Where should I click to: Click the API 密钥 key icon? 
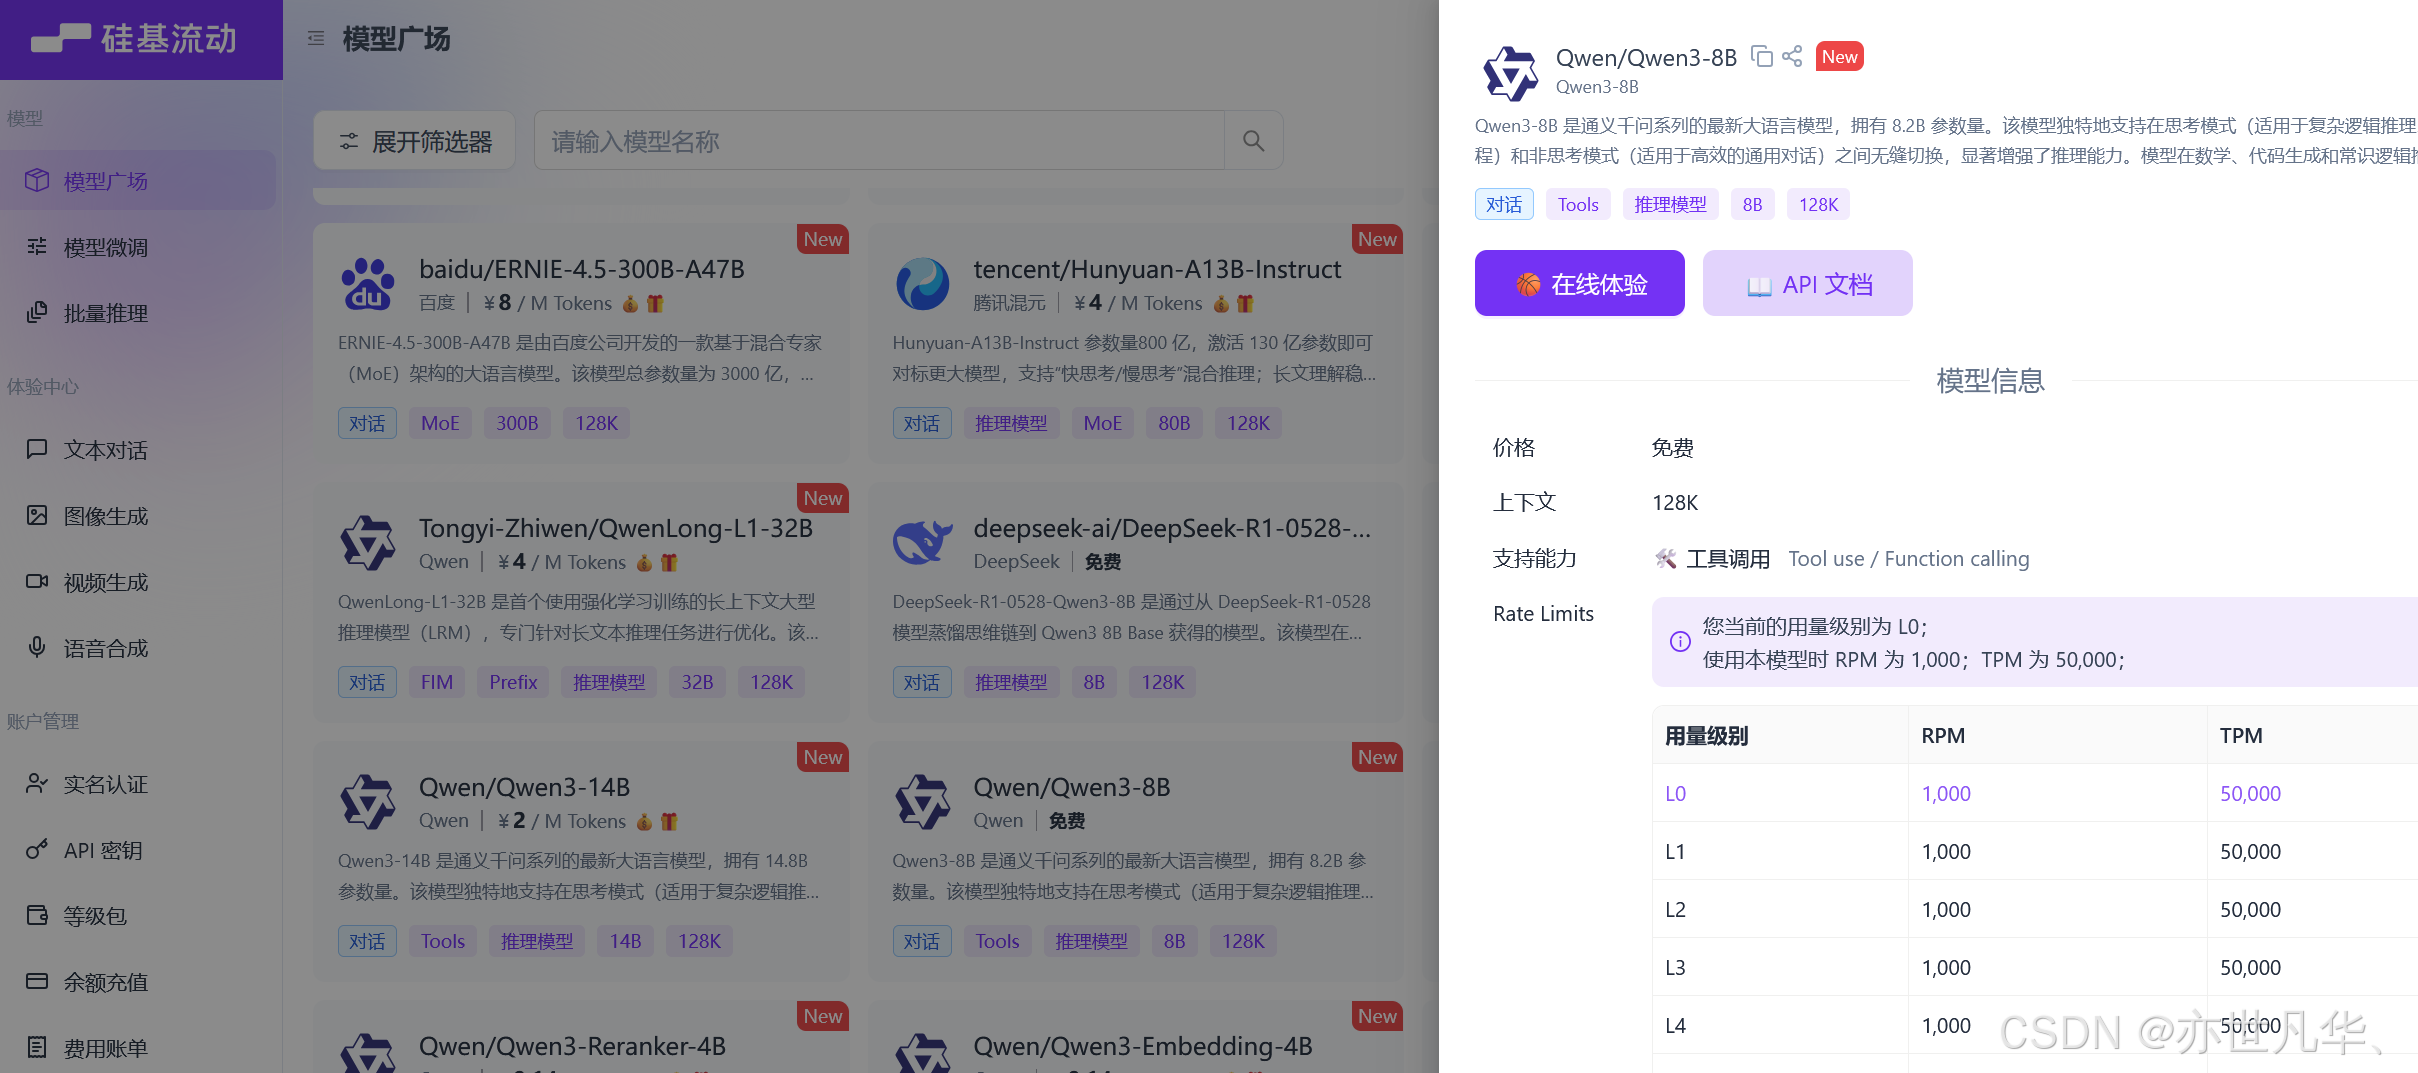pyautogui.click(x=37, y=849)
